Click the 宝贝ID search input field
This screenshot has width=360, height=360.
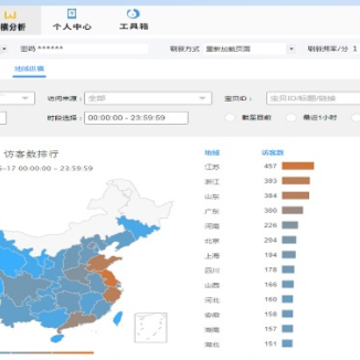(313, 98)
